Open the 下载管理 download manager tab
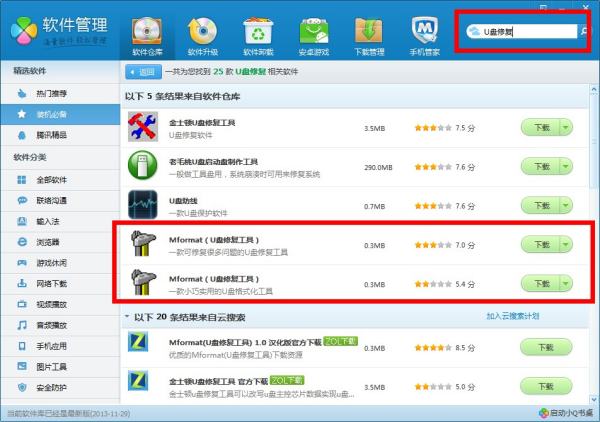The height and width of the screenshot is (422, 600). coord(369,37)
